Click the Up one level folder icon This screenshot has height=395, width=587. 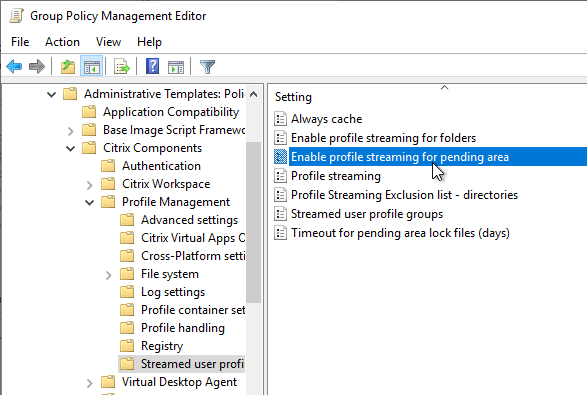(x=68, y=67)
